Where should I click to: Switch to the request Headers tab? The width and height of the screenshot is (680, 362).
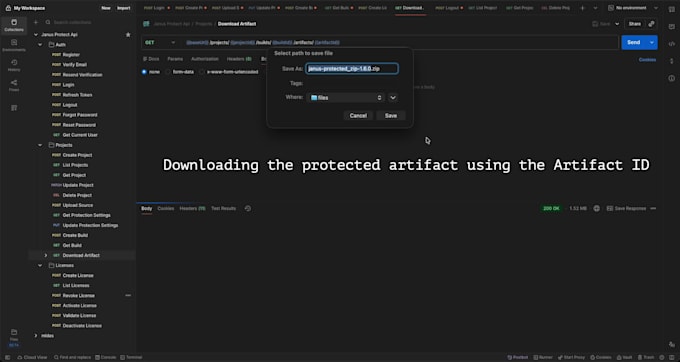click(239, 59)
